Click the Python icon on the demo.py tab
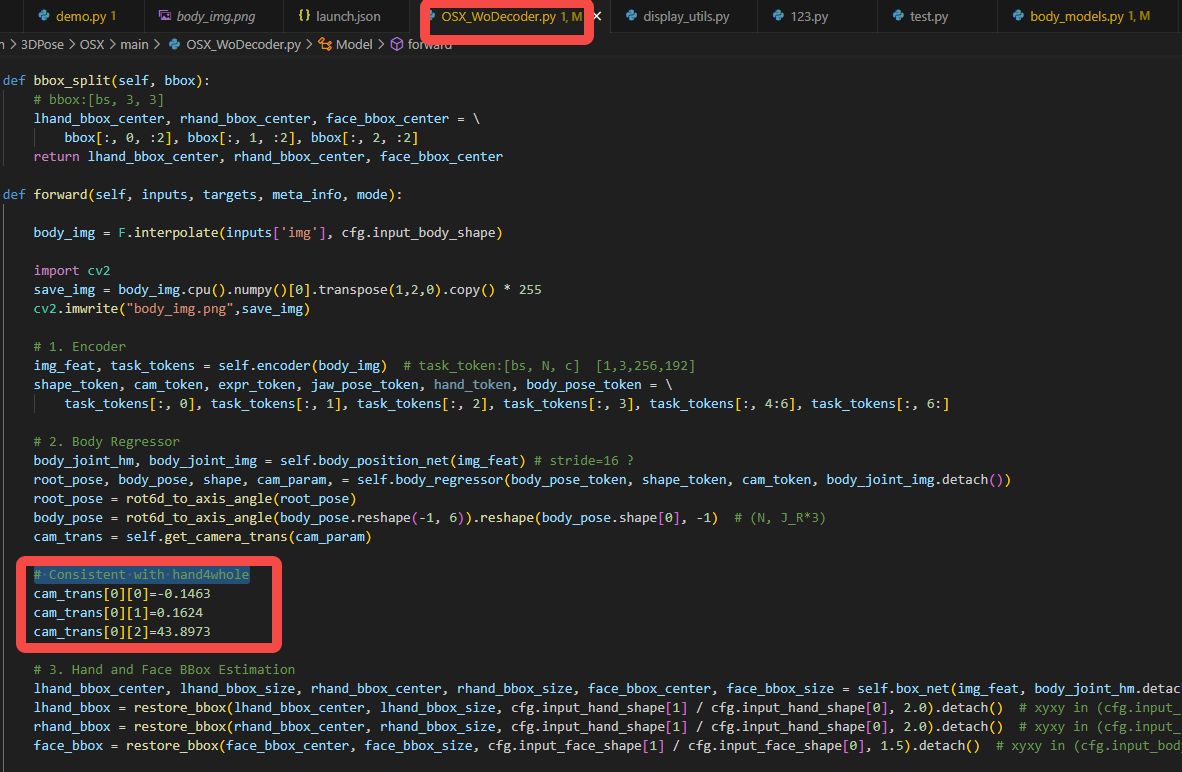Image resolution: width=1182 pixels, height=772 pixels. click(43, 15)
